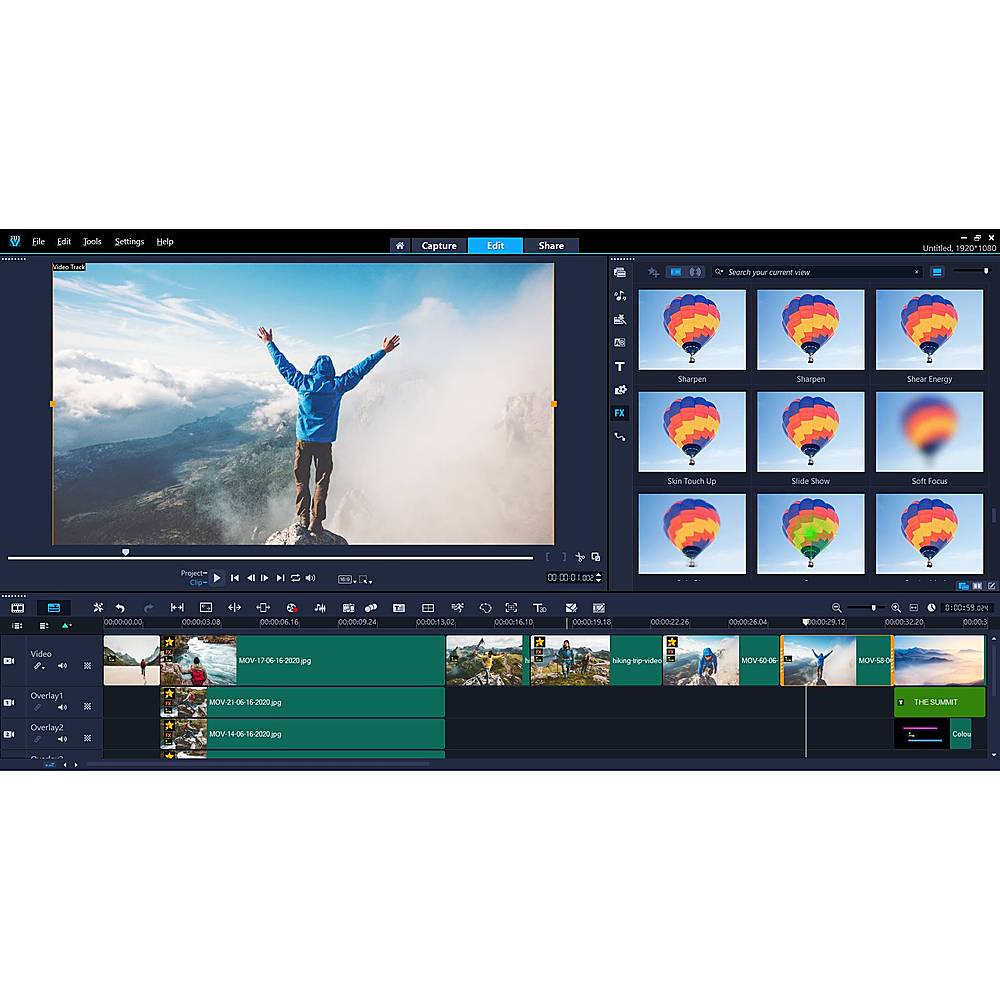Select the FX filter library icon
This screenshot has width=1000, height=1000.
click(620, 413)
